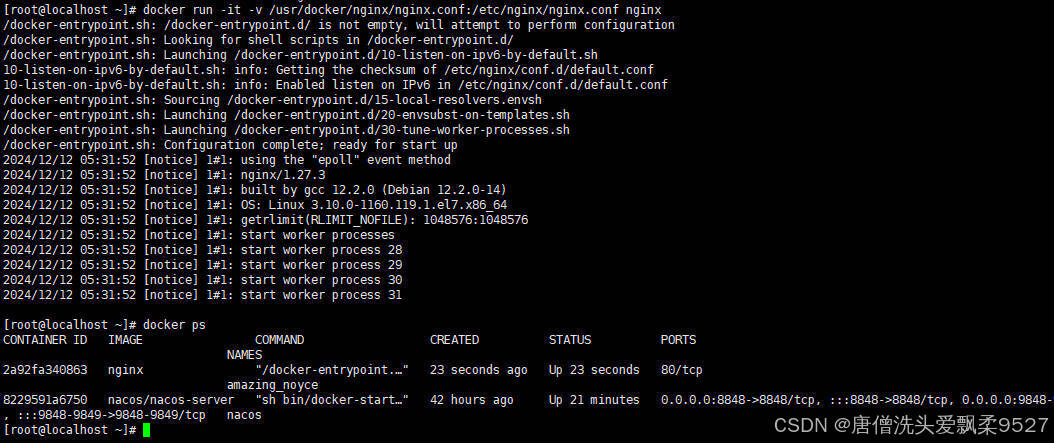Click the docker run command at the top
This screenshot has width=1054, height=443.
coord(401,10)
